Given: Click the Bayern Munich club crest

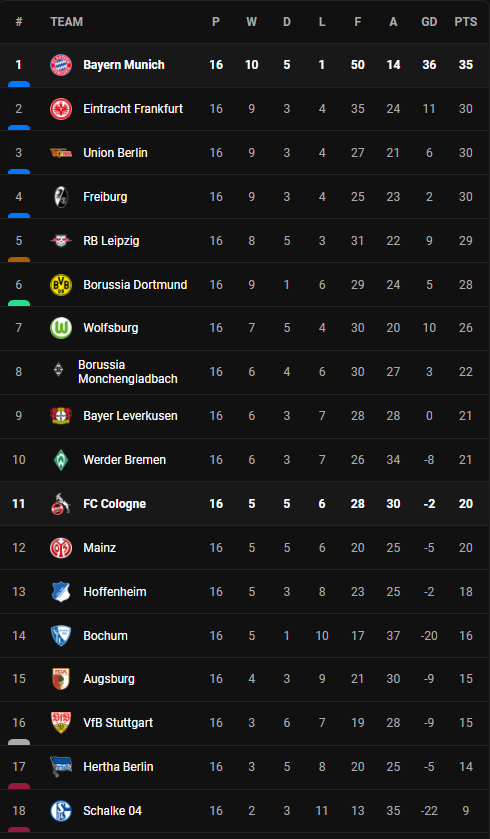Looking at the screenshot, I should [x=61, y=65].
